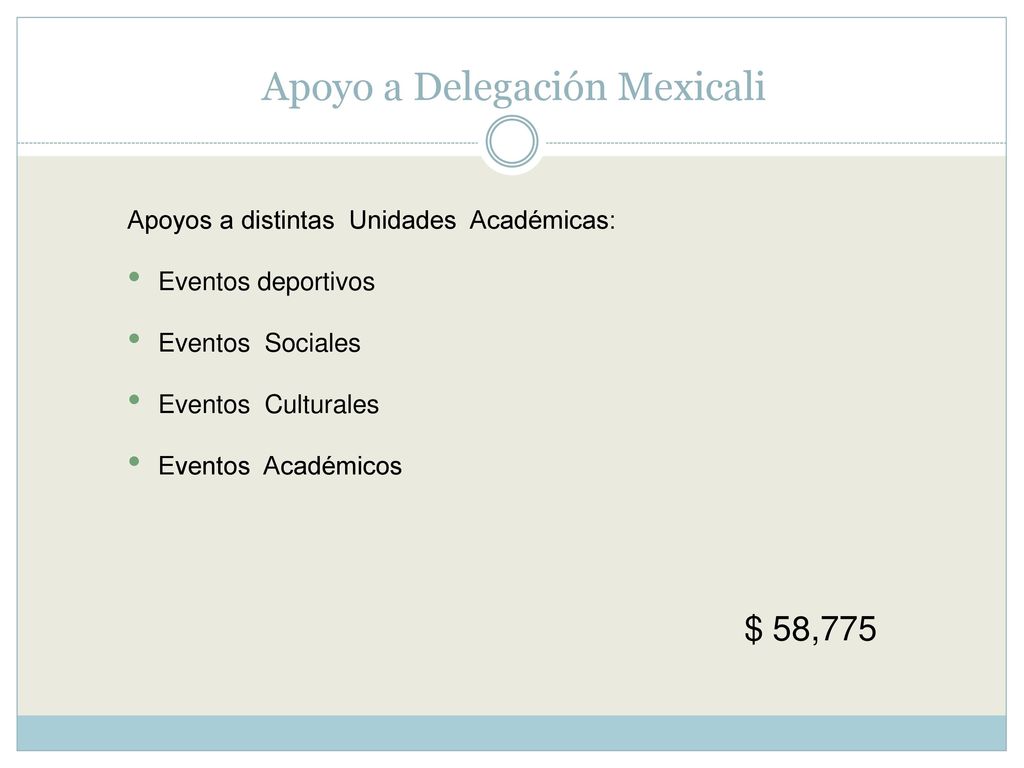
Task: Select the Eventos Sociales bullet text
Action: coord(259,343)
